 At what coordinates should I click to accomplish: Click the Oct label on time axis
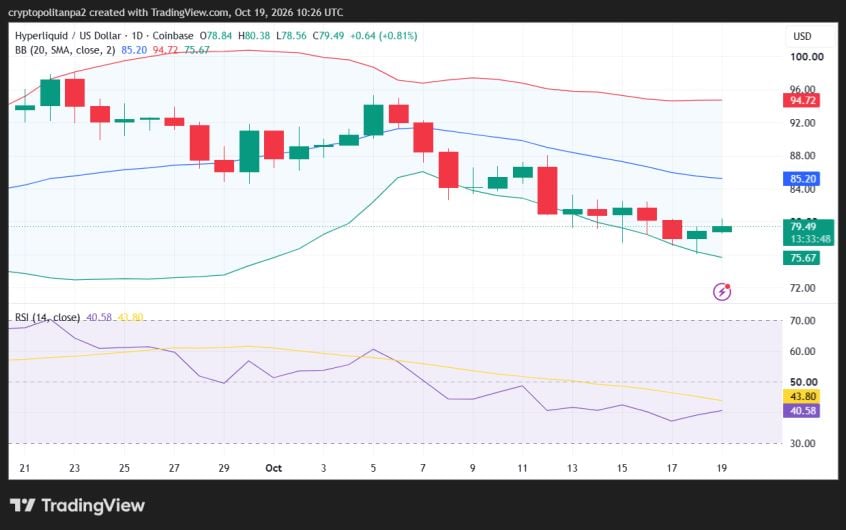(274, 468)
